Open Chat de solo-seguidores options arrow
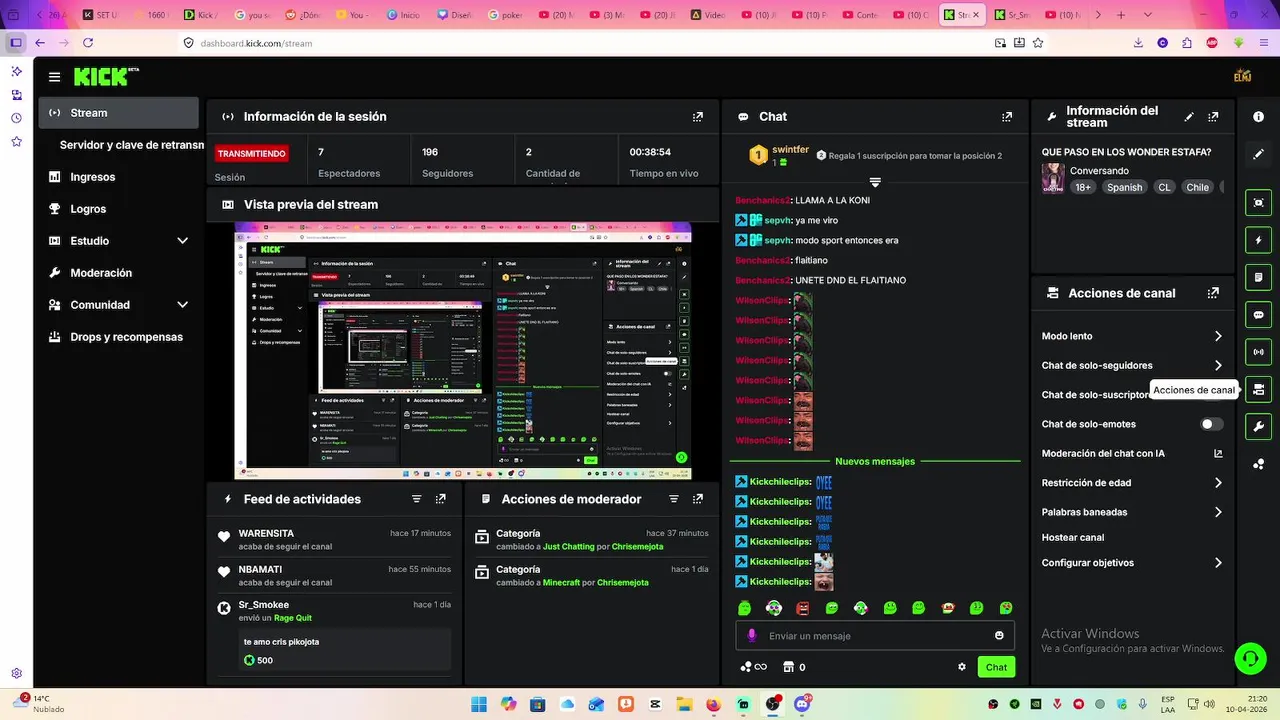Image resolution: width=1280 pixels, height=720 pixels. pos(1218,366)
